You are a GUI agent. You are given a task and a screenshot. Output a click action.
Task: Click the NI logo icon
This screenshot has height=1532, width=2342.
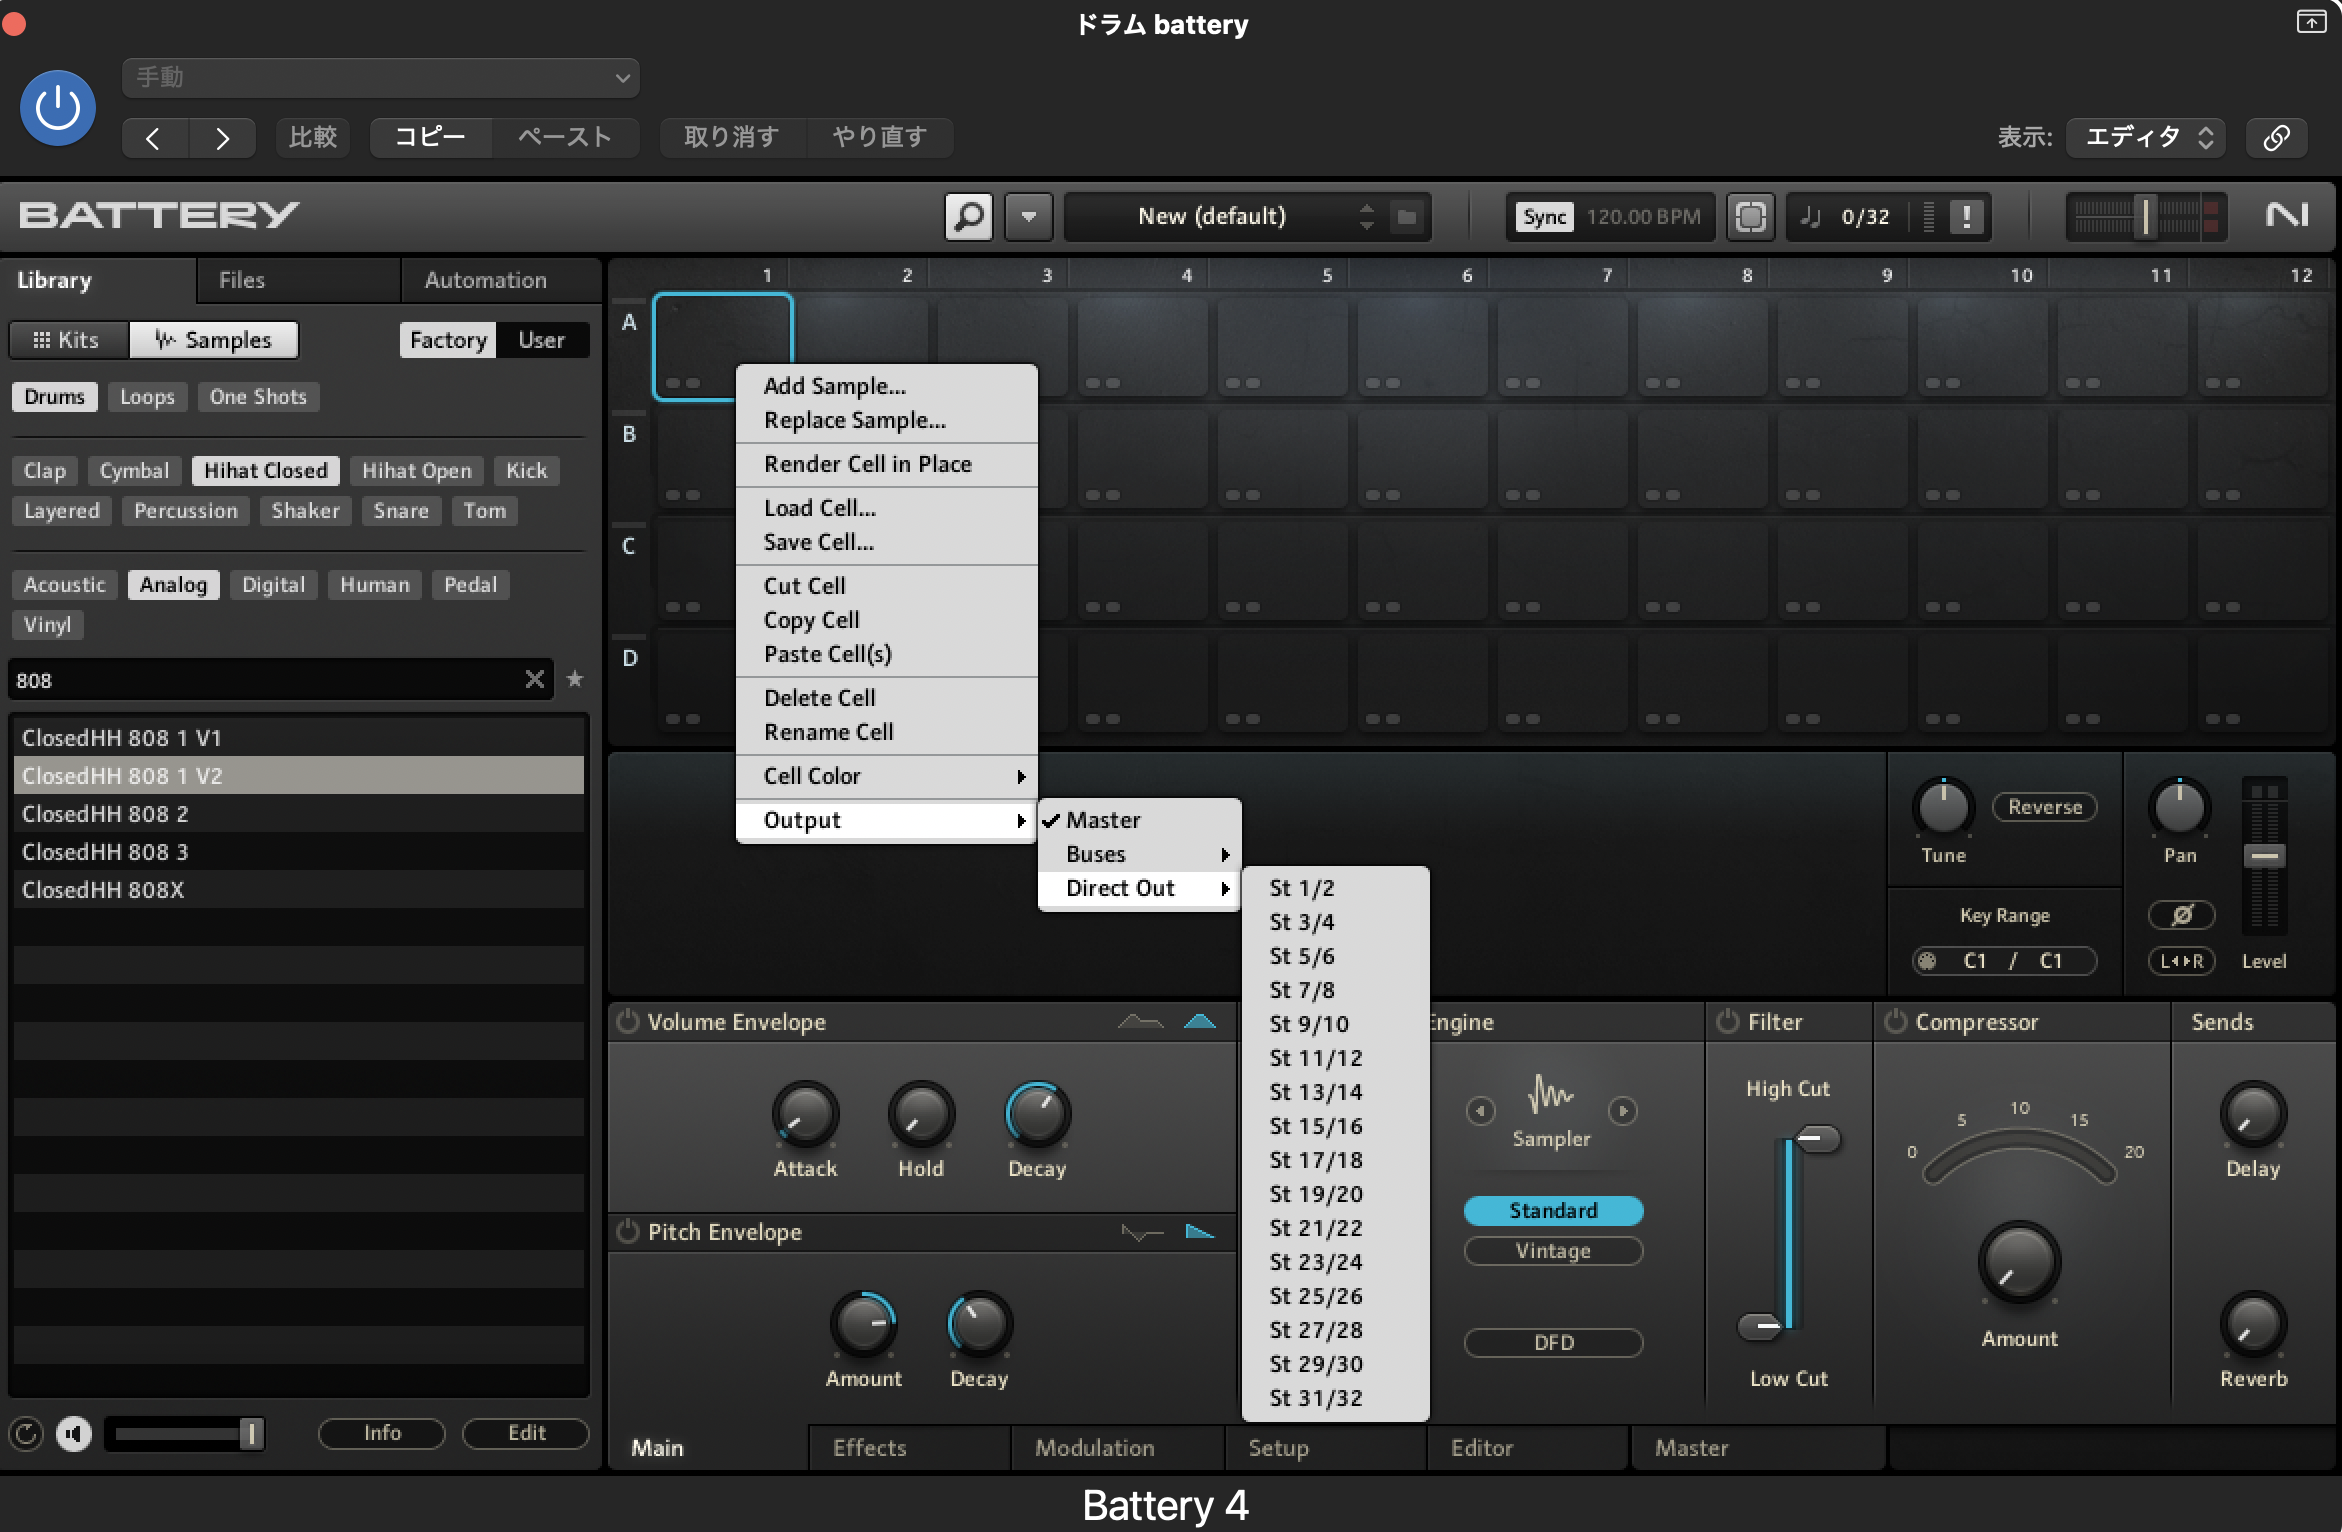click(x=2288, y=215)
